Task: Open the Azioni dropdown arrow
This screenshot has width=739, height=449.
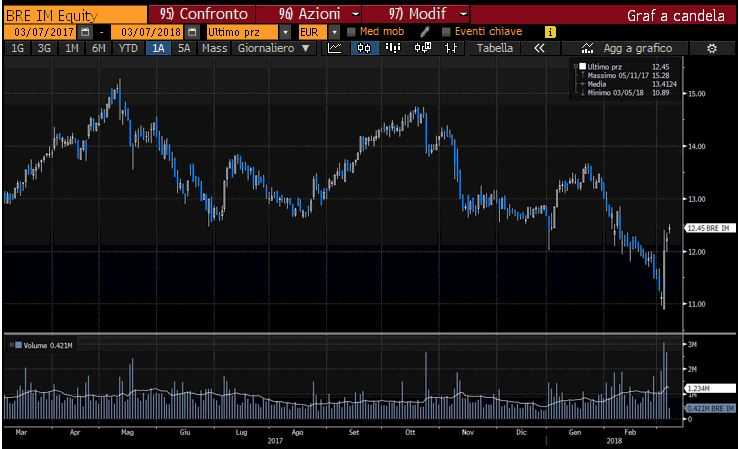Action: coord(355,14)
